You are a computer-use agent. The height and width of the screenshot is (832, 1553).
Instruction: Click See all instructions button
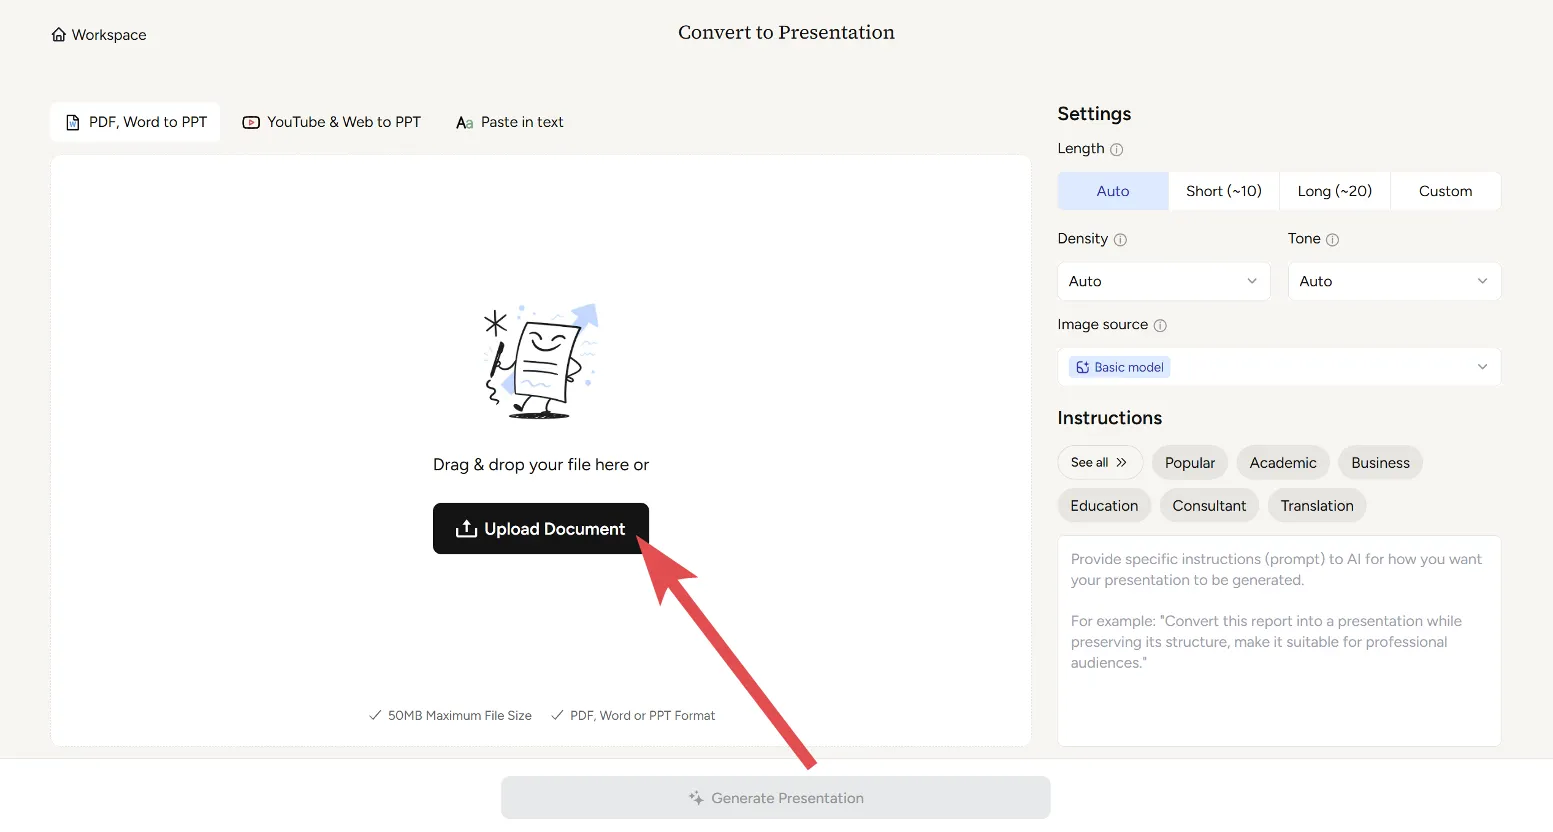(x=1099, y=463)
